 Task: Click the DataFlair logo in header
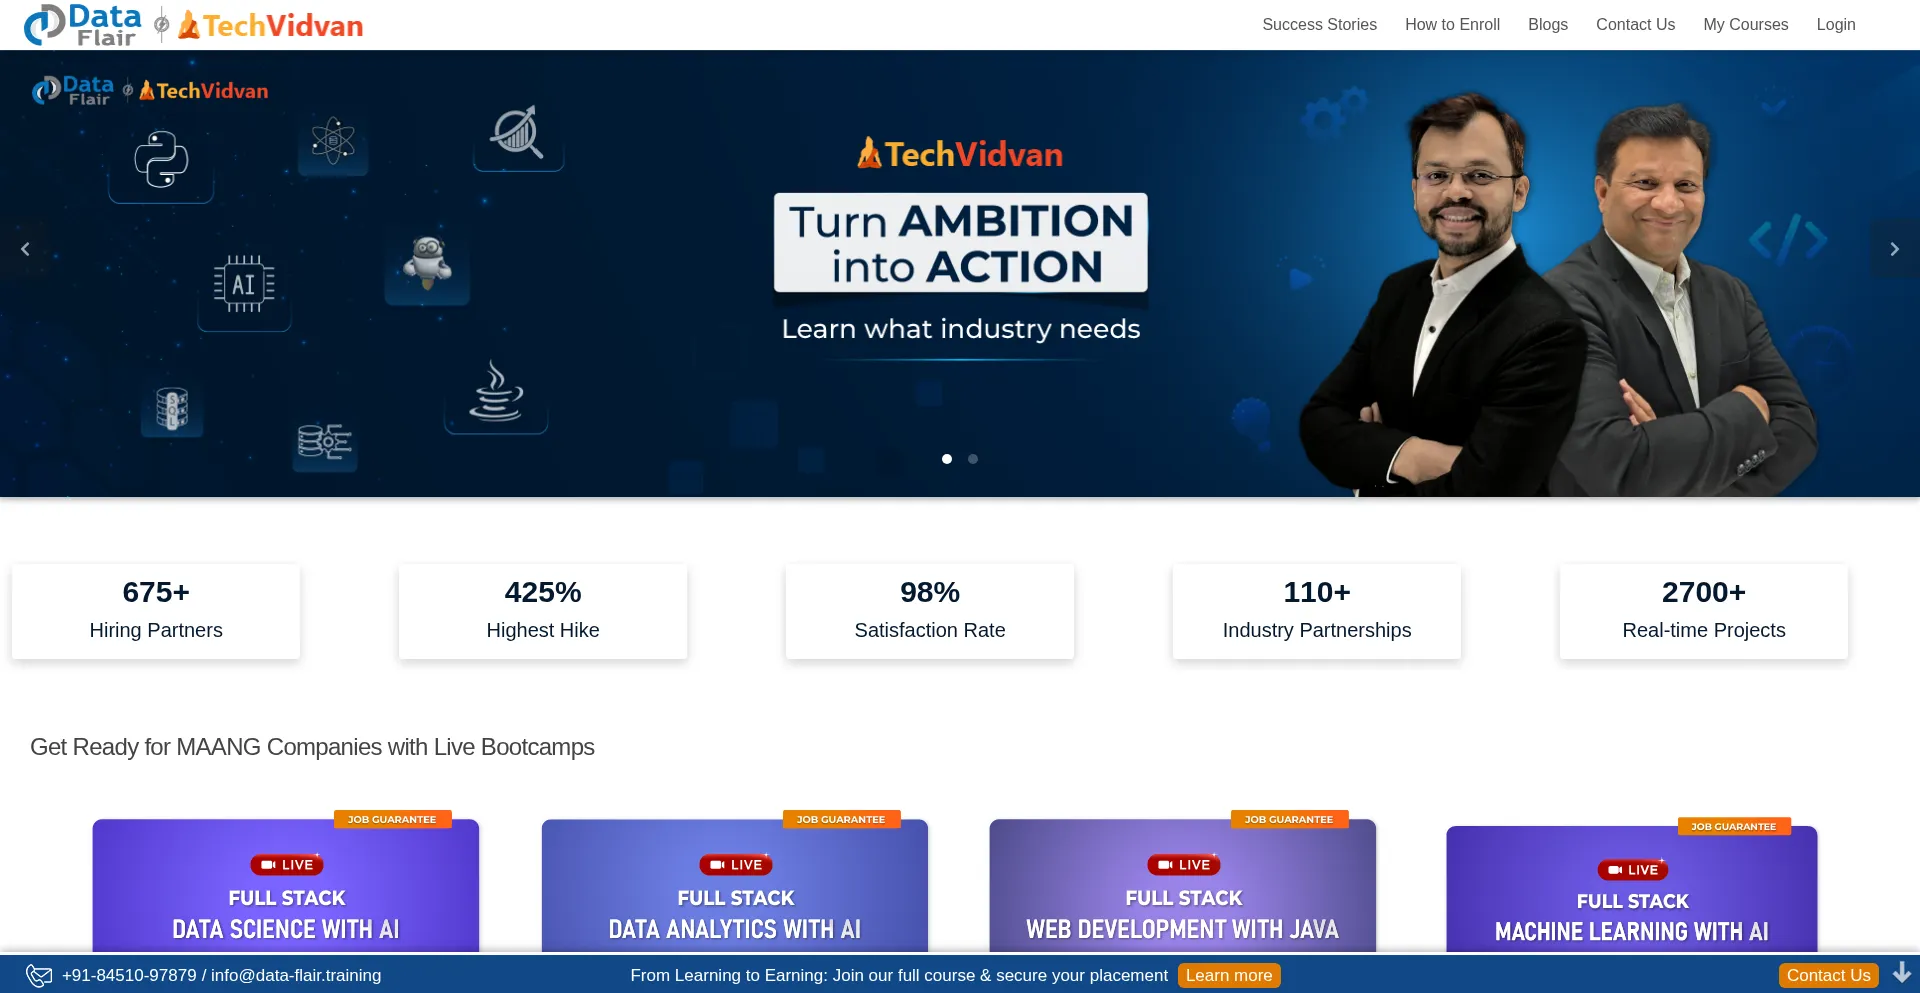coord(83,25)
